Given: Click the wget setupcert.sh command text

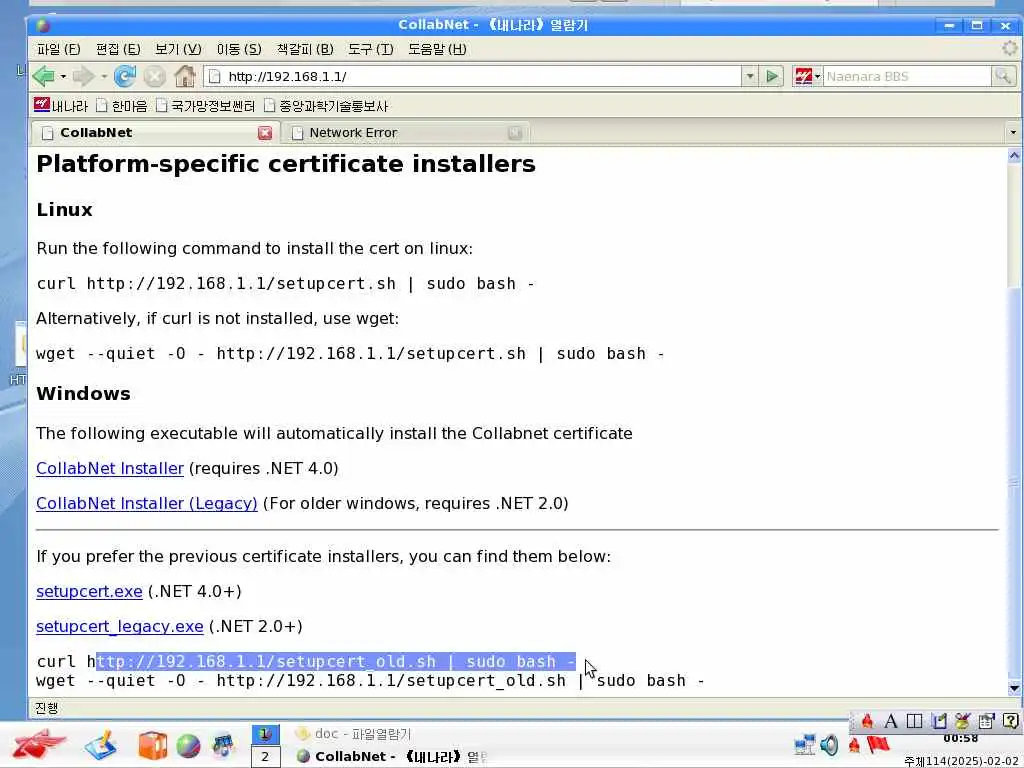Looking at the screenshot, I should tap(350, 353).
